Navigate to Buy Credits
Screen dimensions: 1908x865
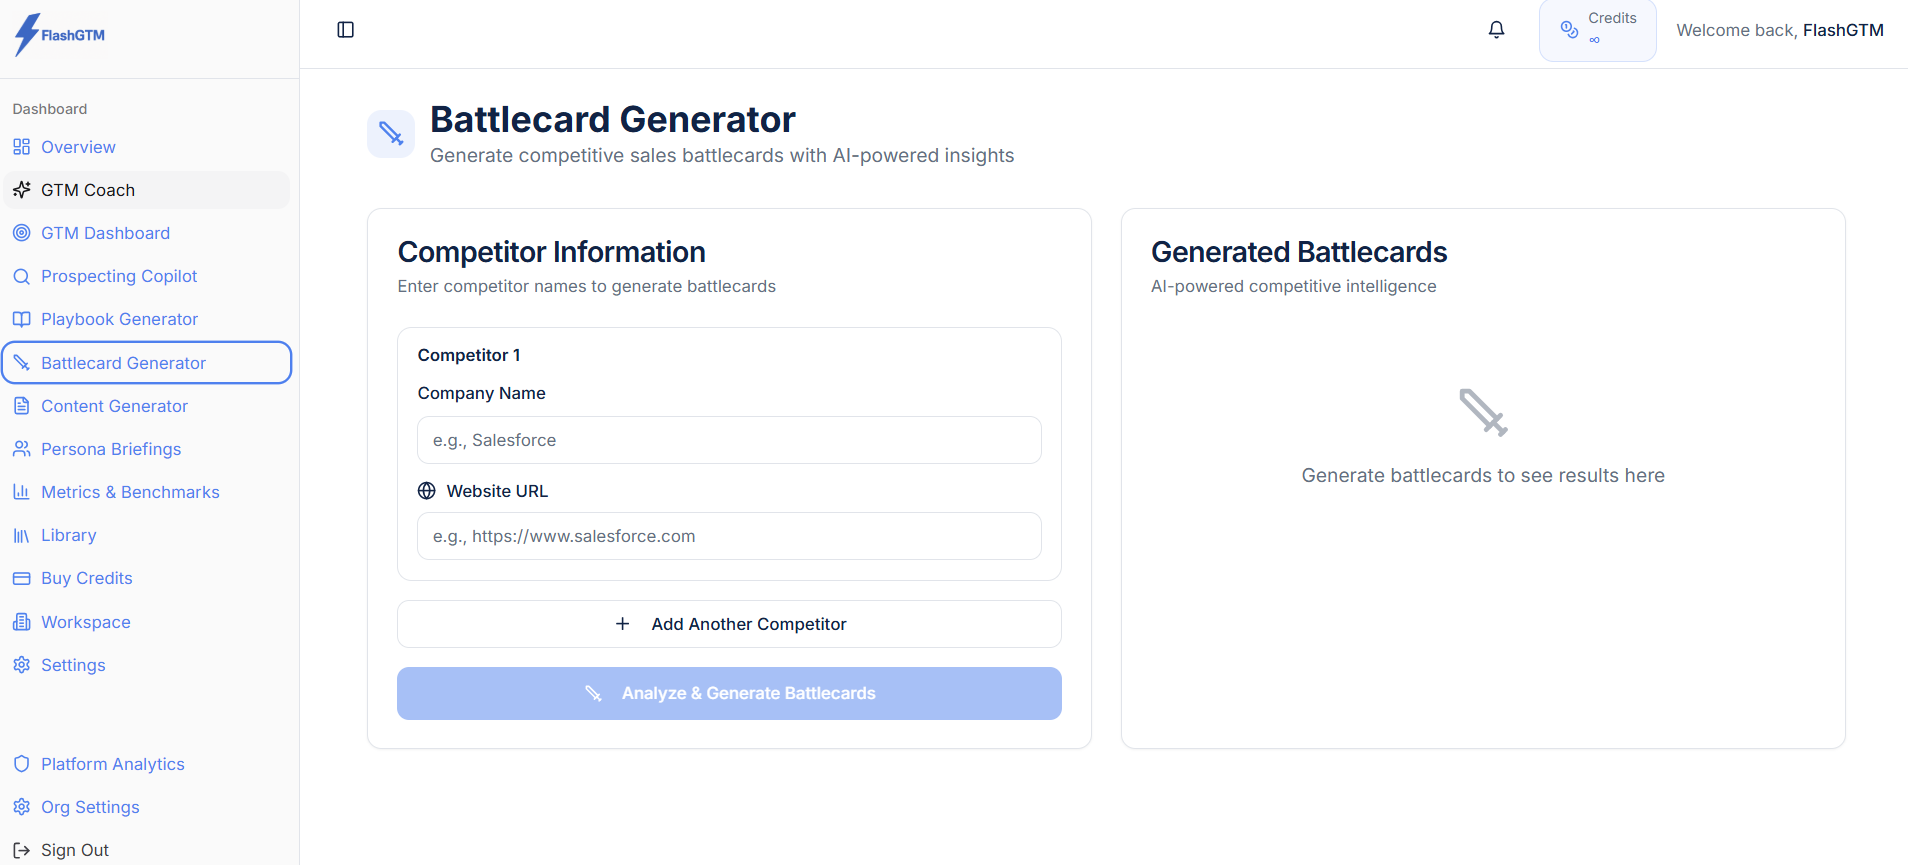(x=86, y=578)
